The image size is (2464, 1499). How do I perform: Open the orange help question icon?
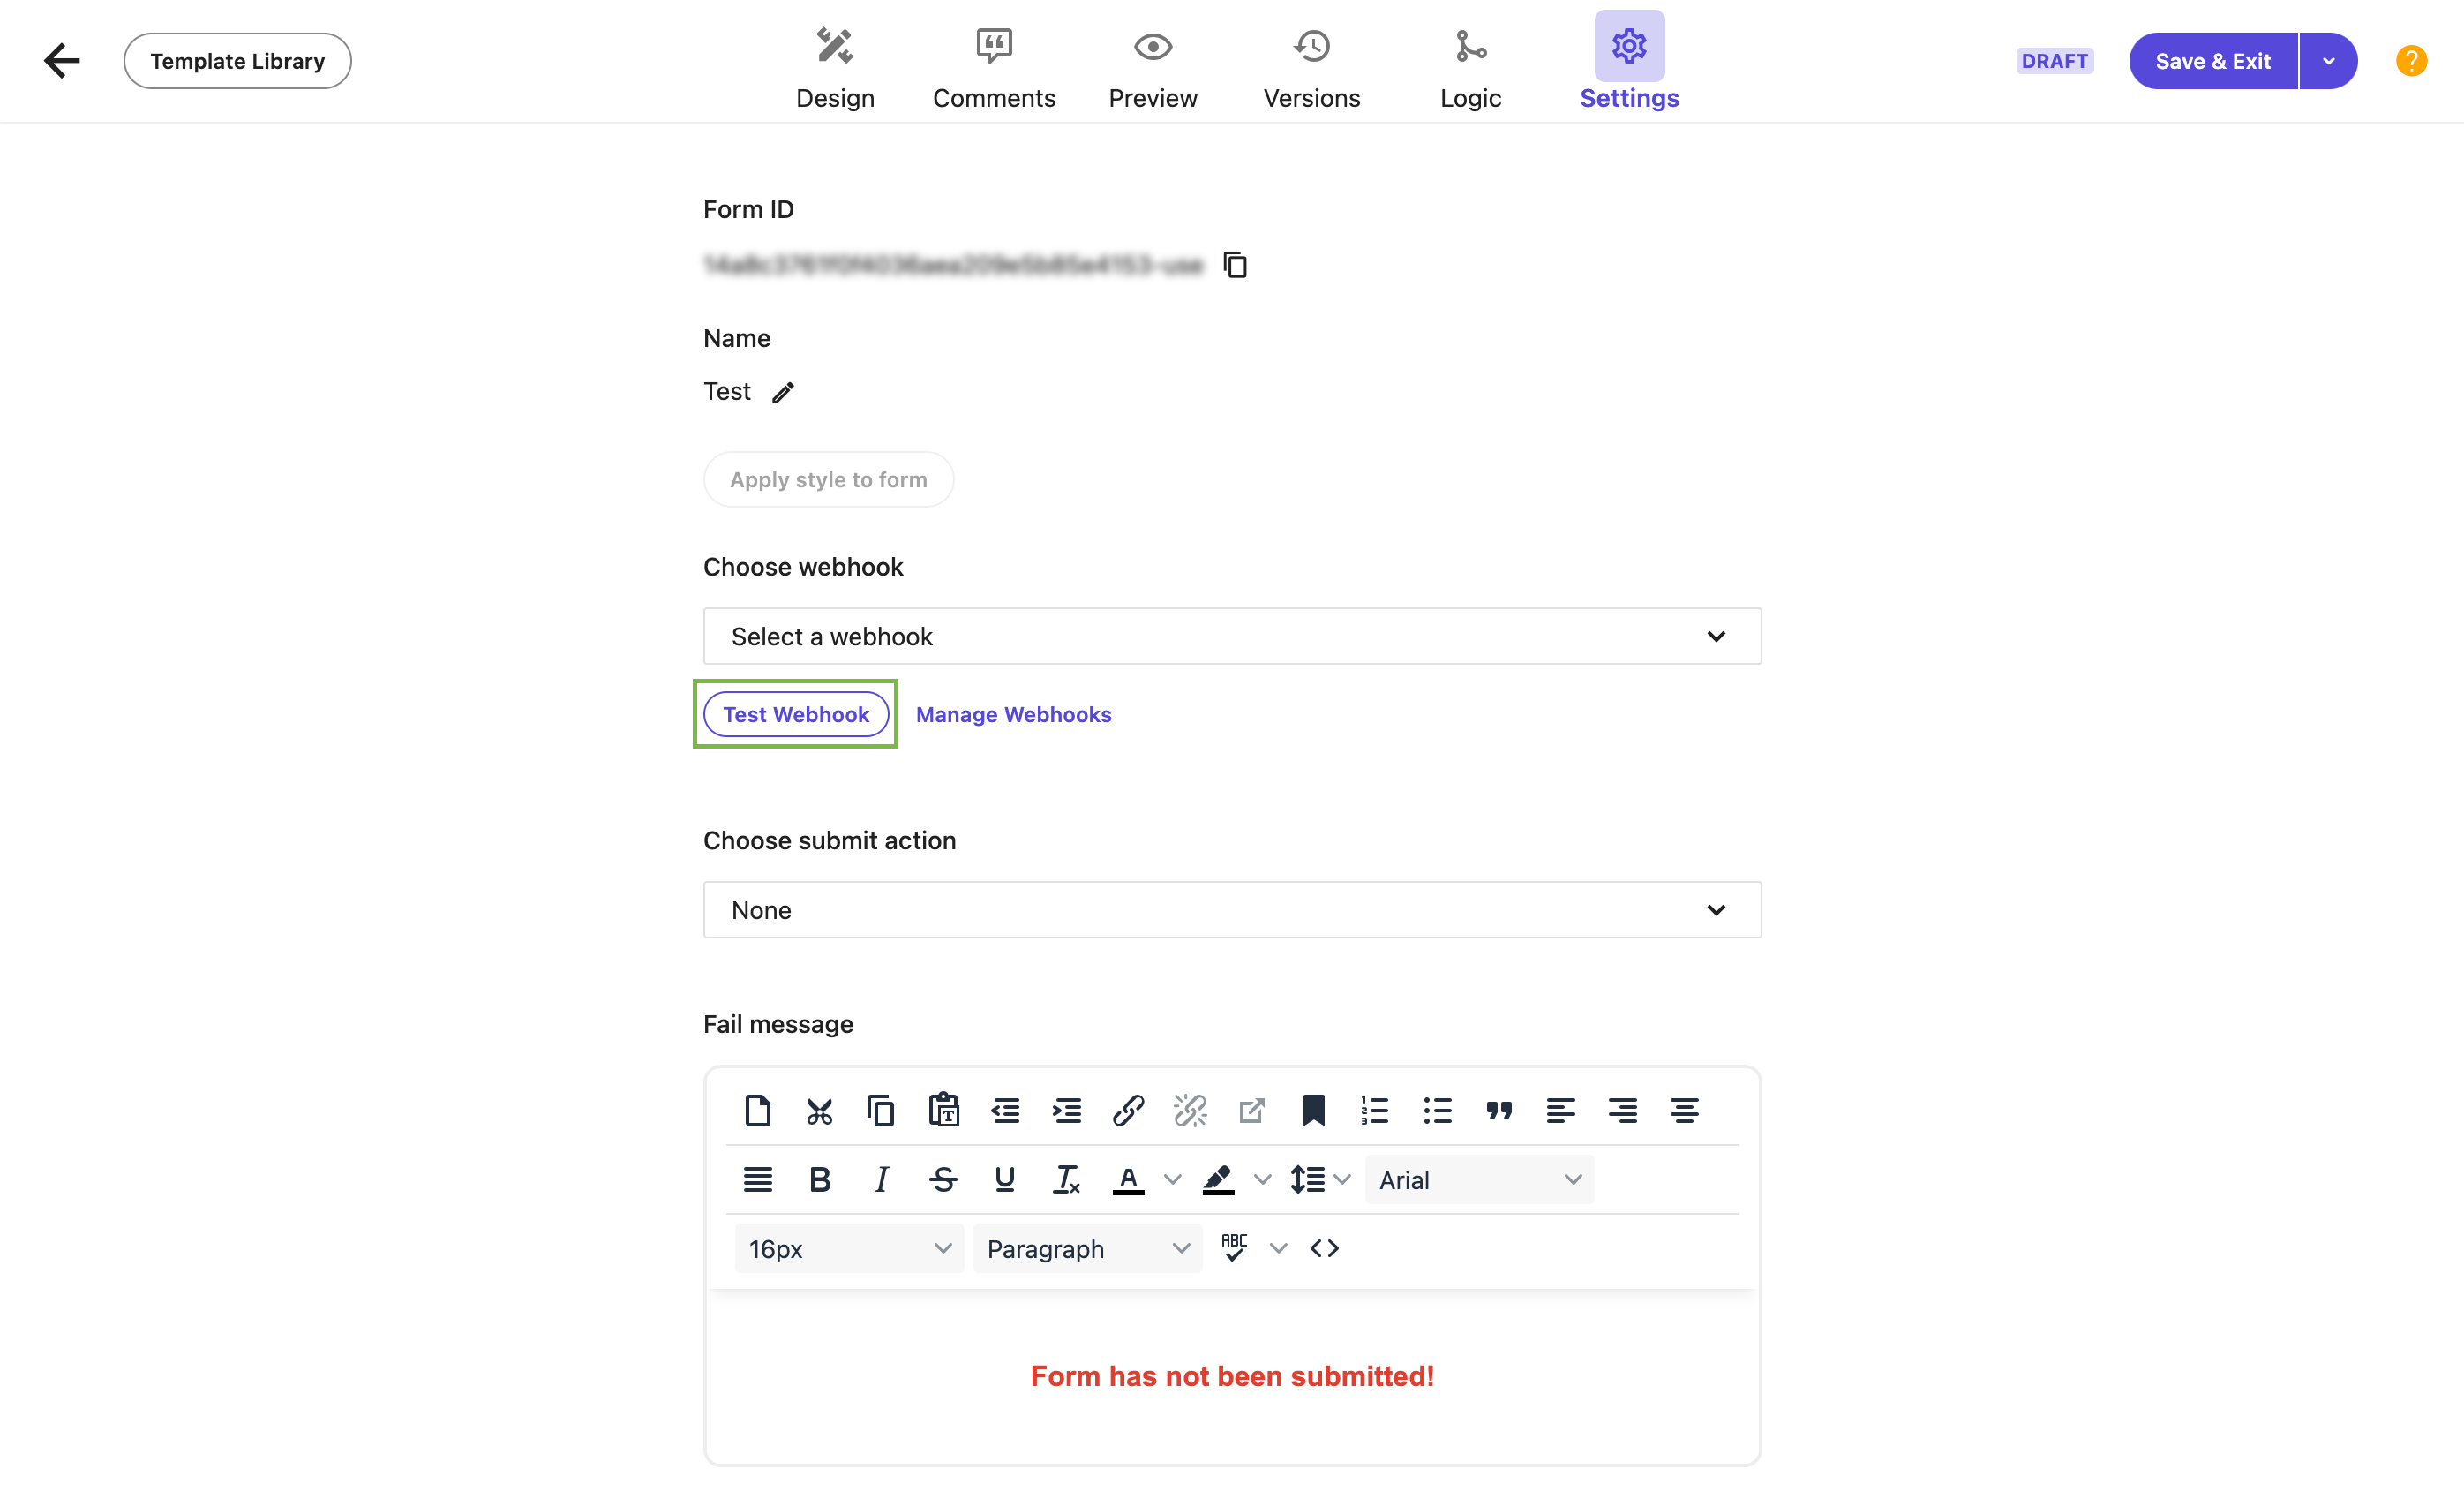[x=2411, y=61]
